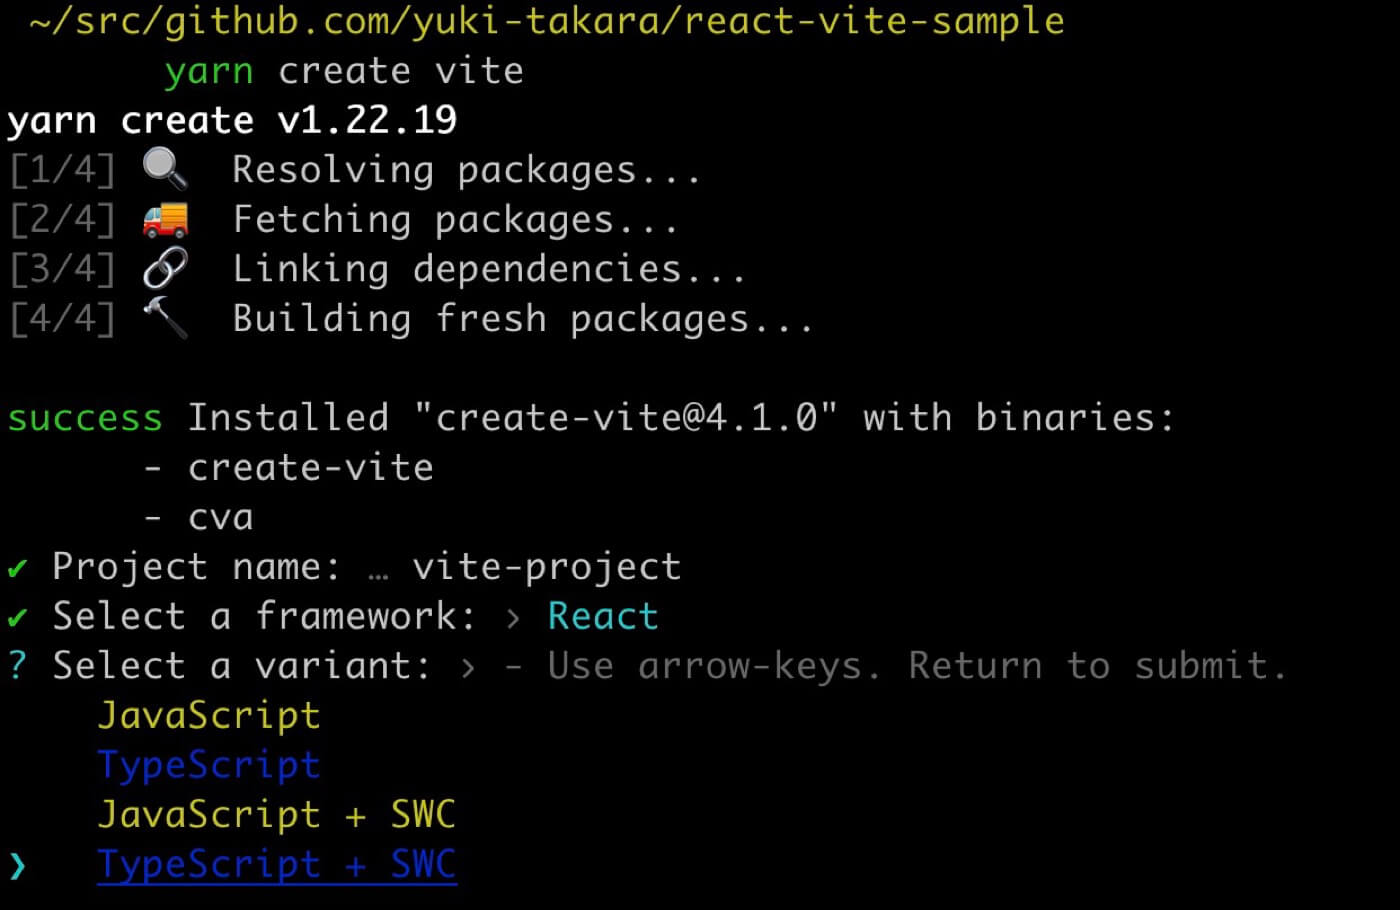Click the delivery truck emoji icon
Viewport: 1400px width, 910px height.
point(165,219)
